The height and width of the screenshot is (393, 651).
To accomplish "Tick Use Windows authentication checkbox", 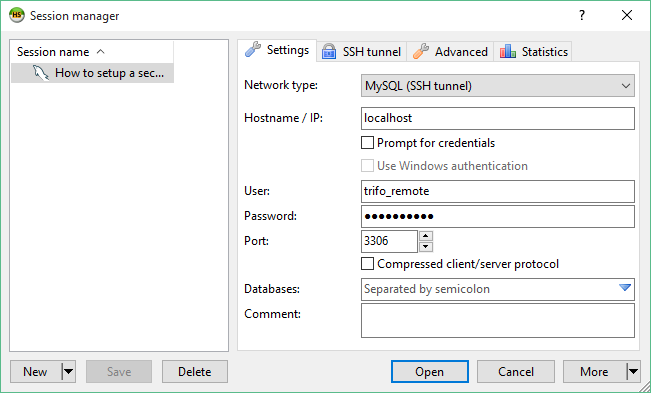I will pos(367,166).
